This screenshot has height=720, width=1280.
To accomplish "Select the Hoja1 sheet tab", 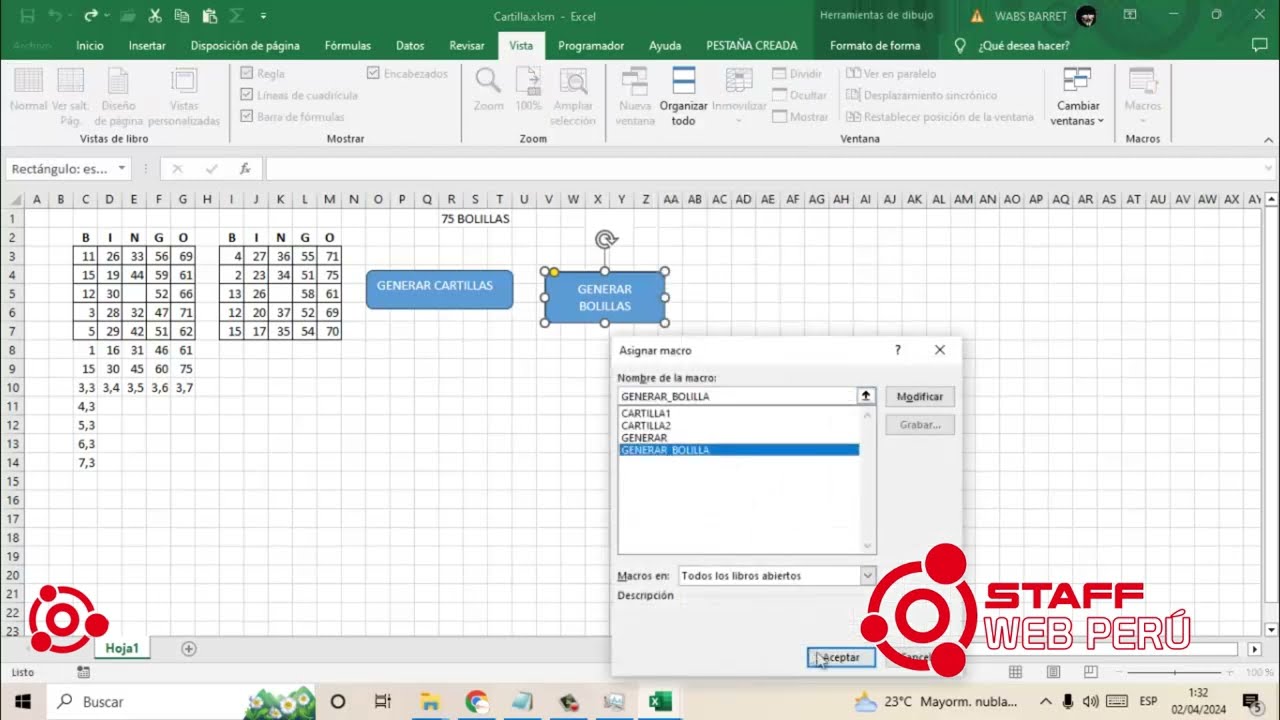I will (122, 648).
